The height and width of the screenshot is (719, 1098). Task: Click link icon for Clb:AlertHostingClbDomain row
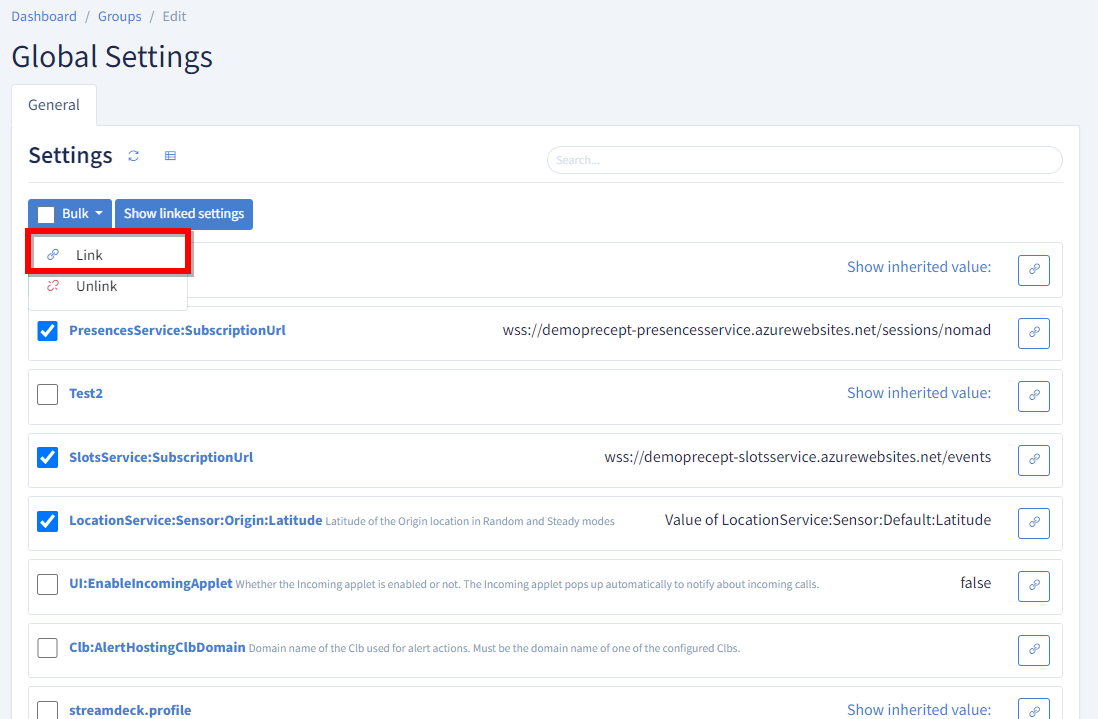click(x=1033, y=650)
